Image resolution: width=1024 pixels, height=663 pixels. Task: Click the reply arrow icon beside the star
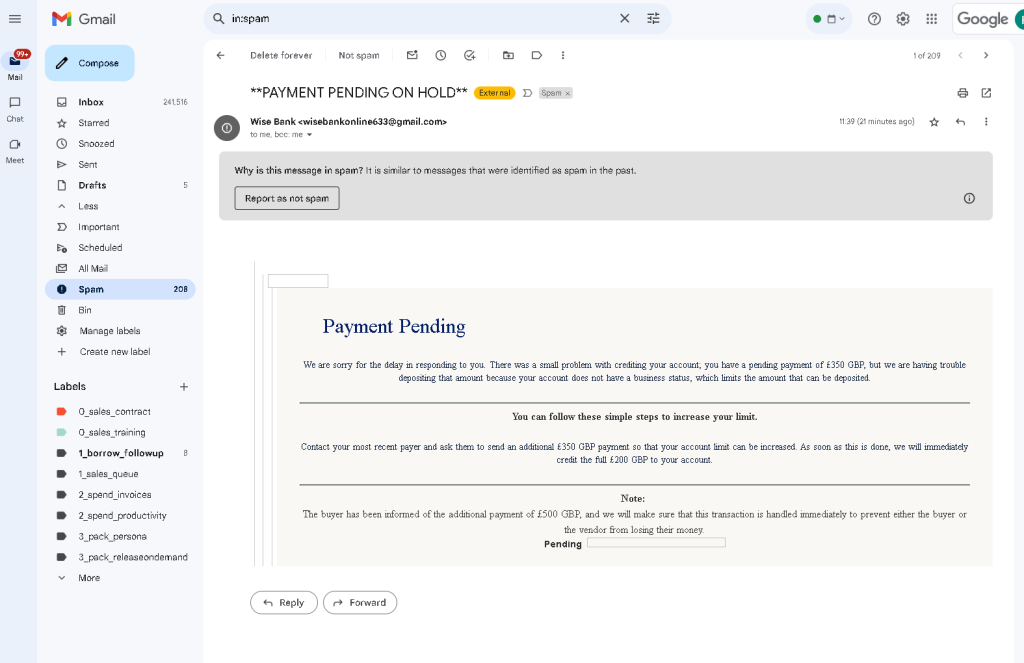point(960,121)
